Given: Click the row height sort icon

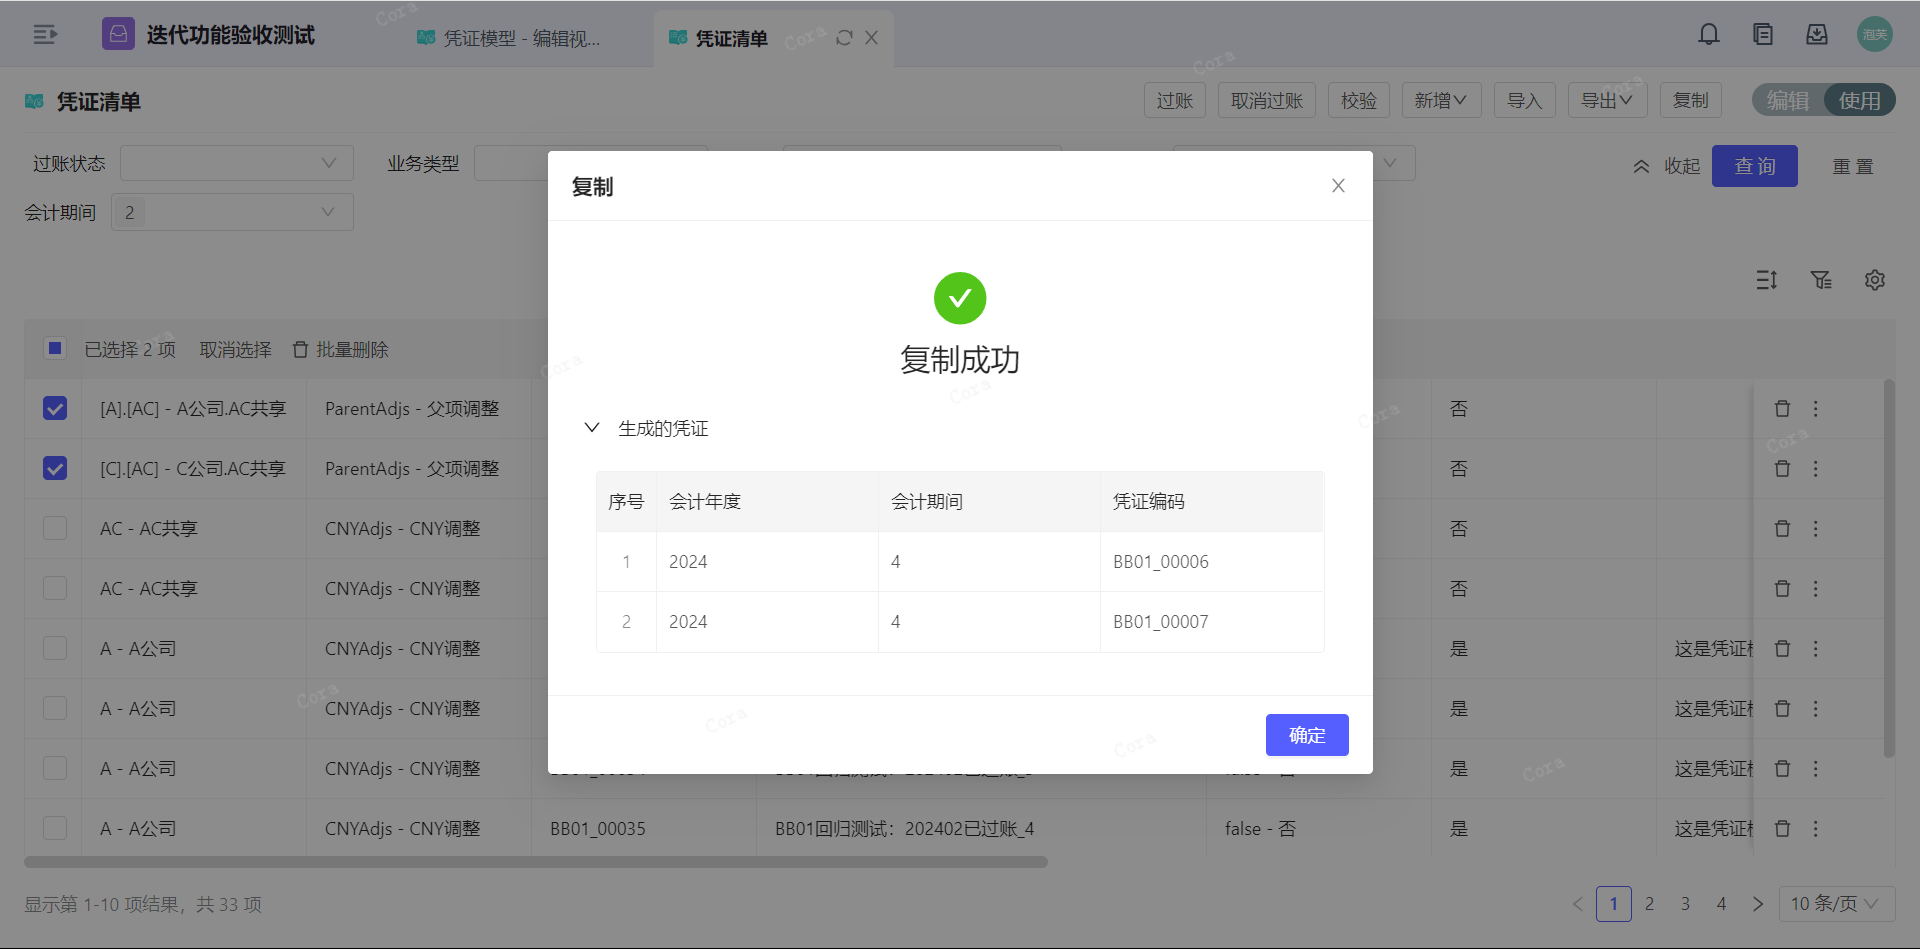Looking at the screenshot, I should pos(1767,280).
